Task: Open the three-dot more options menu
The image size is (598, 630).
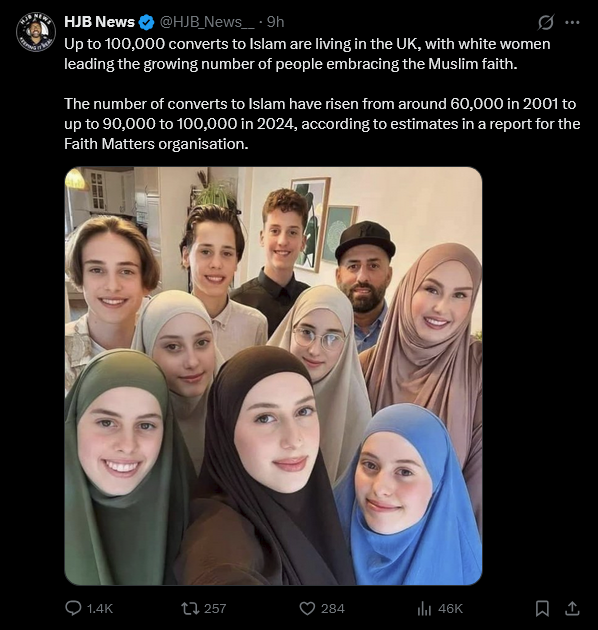Action: [x=572, y=22]
